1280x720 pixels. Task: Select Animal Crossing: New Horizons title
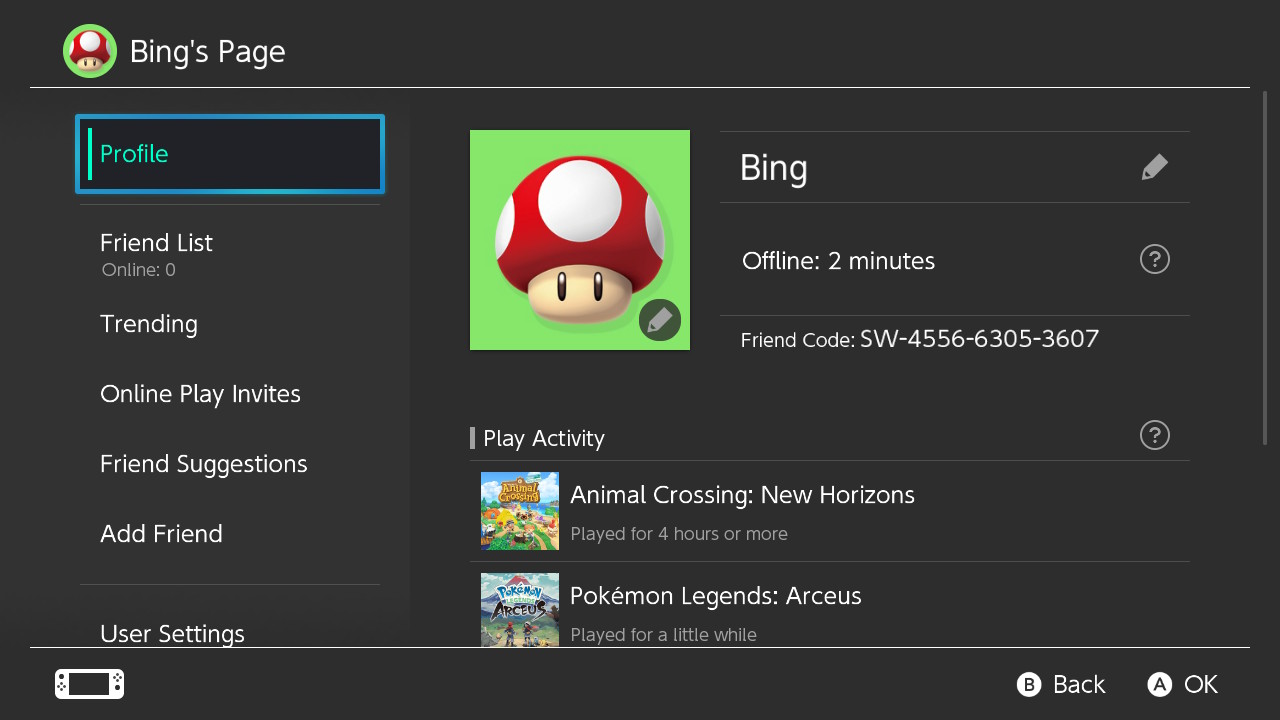click(x=742, y=495)
